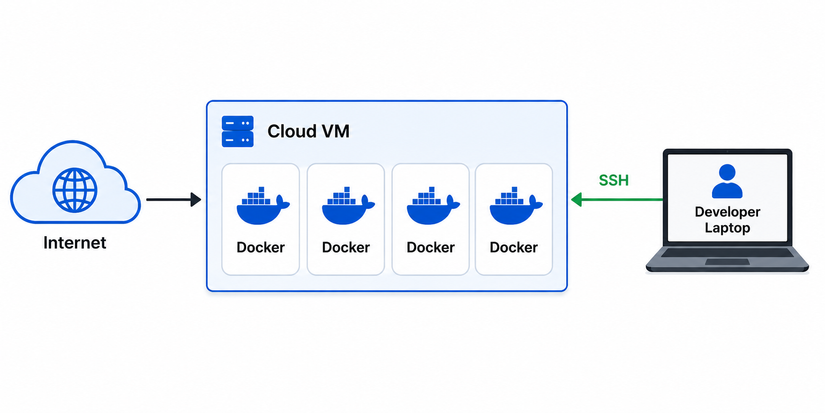Select the Developer Laptop label text
The image size is (825, 413).
coord(727,220)
